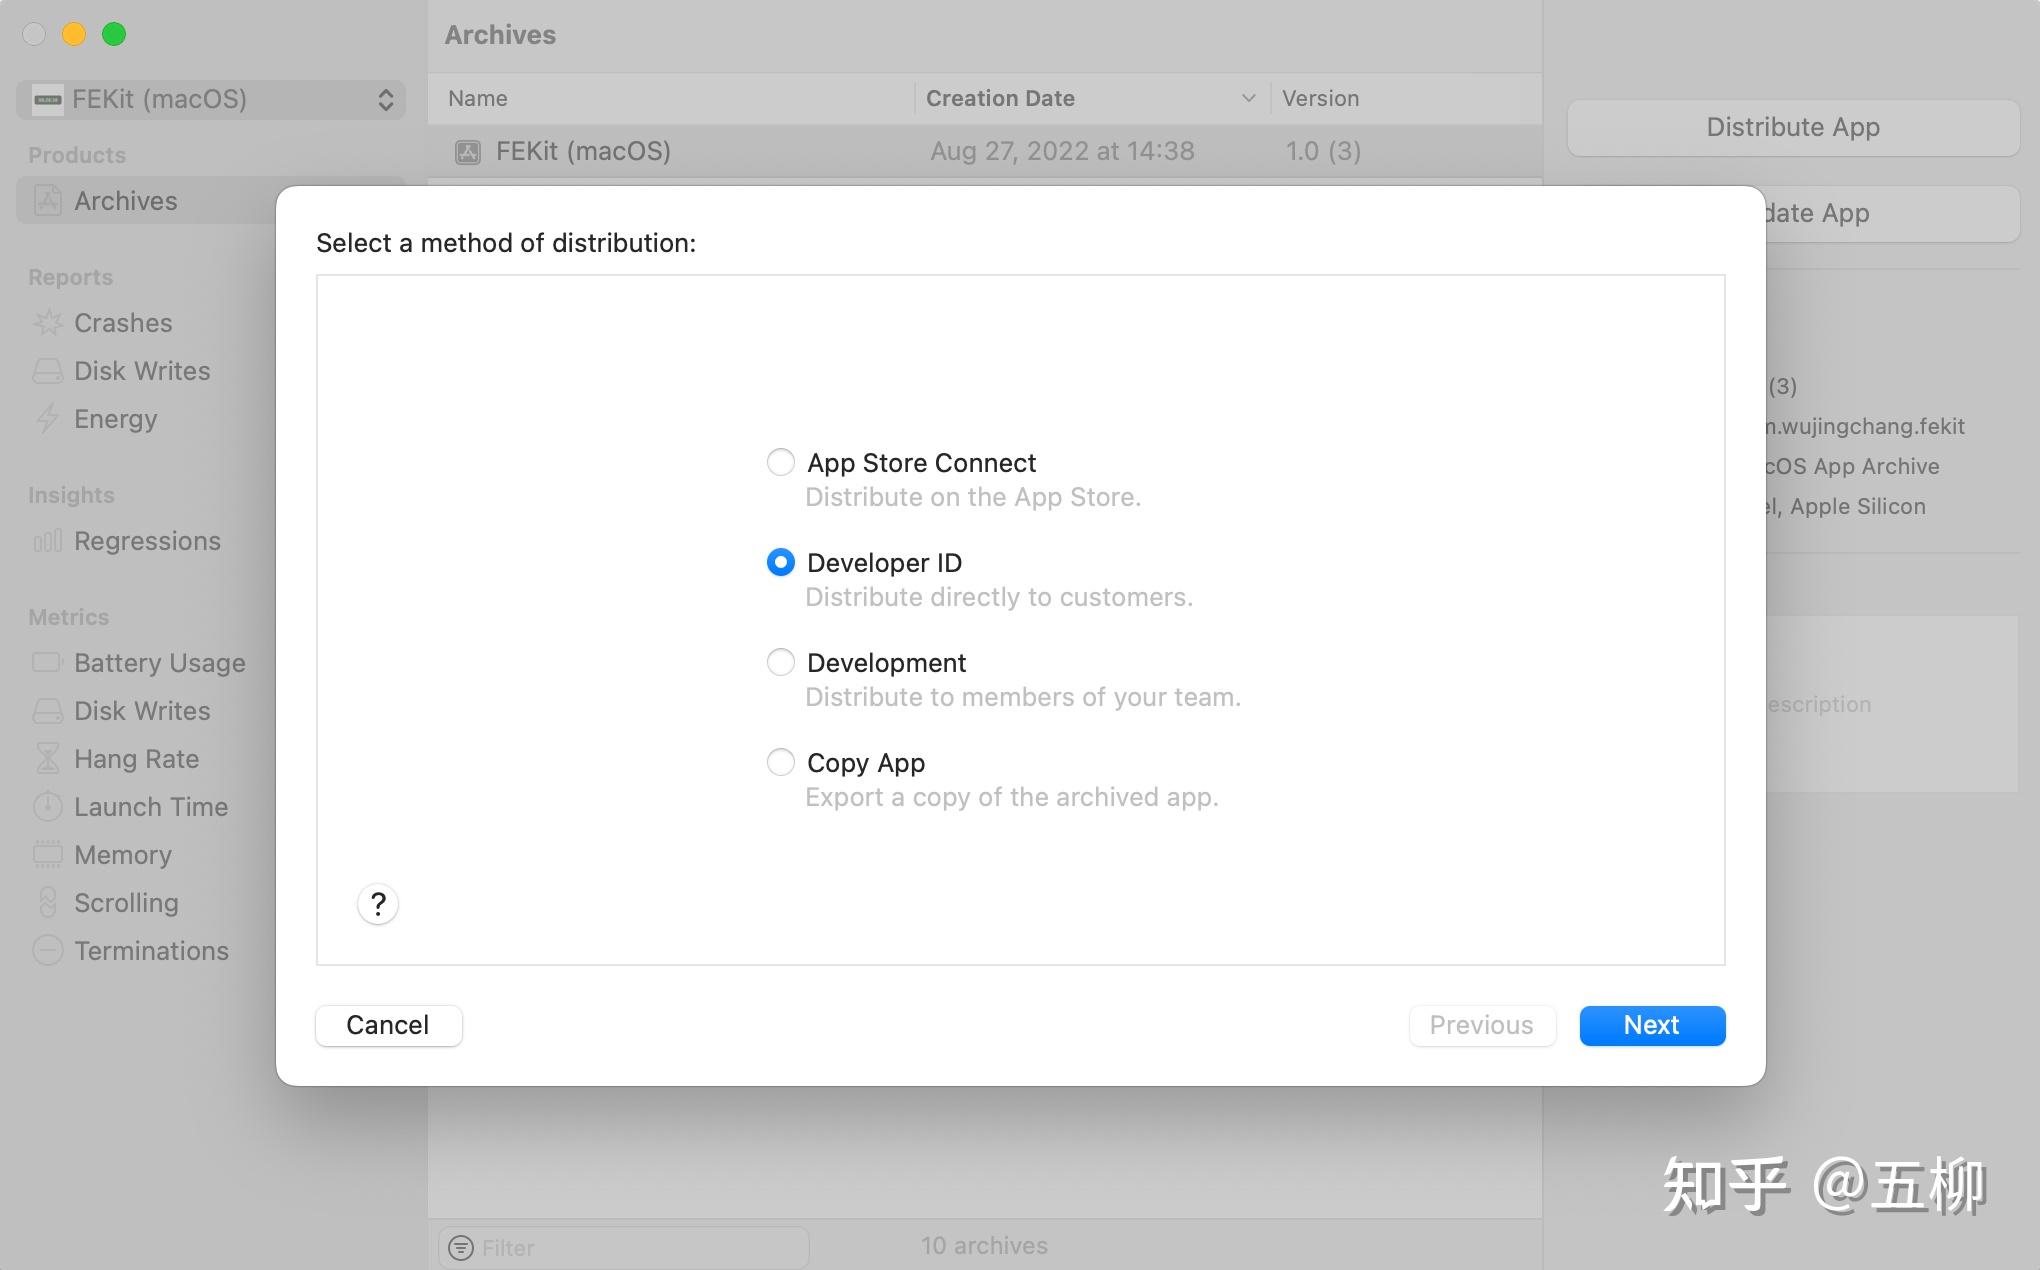This screenshot has width=2040, height=1270.
Task: Toggle the Creation Date sort chevron
Action: click(1247, 98)
